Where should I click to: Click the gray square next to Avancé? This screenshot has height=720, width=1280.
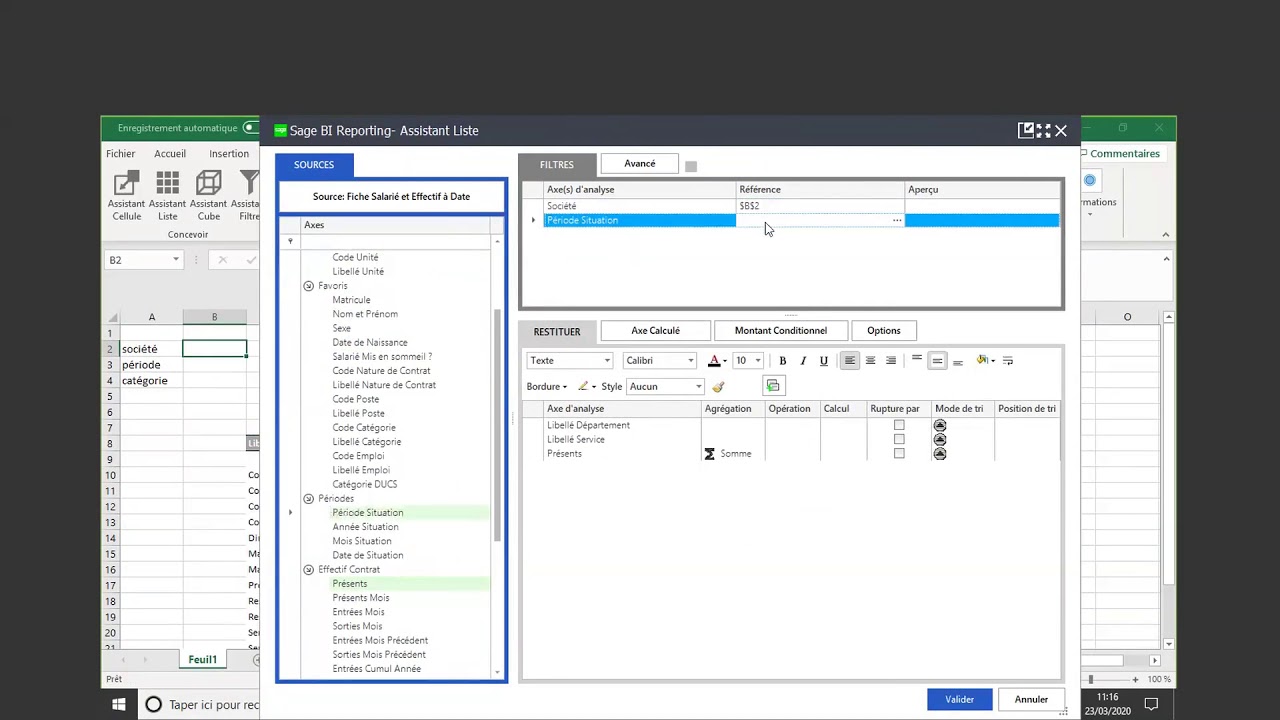[x=690, y=166]
